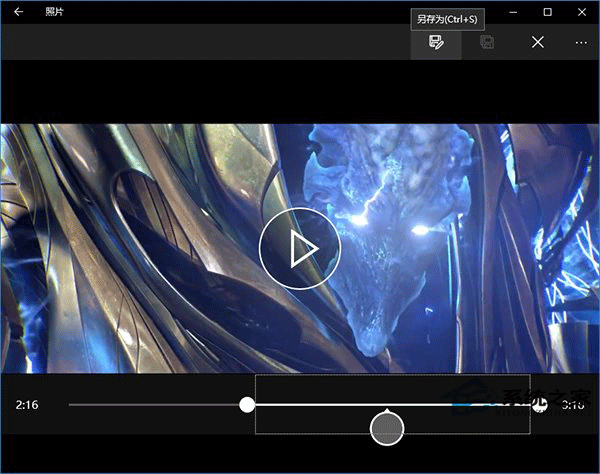The image size is (600, 474).
Task: Play the video with center play button
Action: (x=299, y=250)
